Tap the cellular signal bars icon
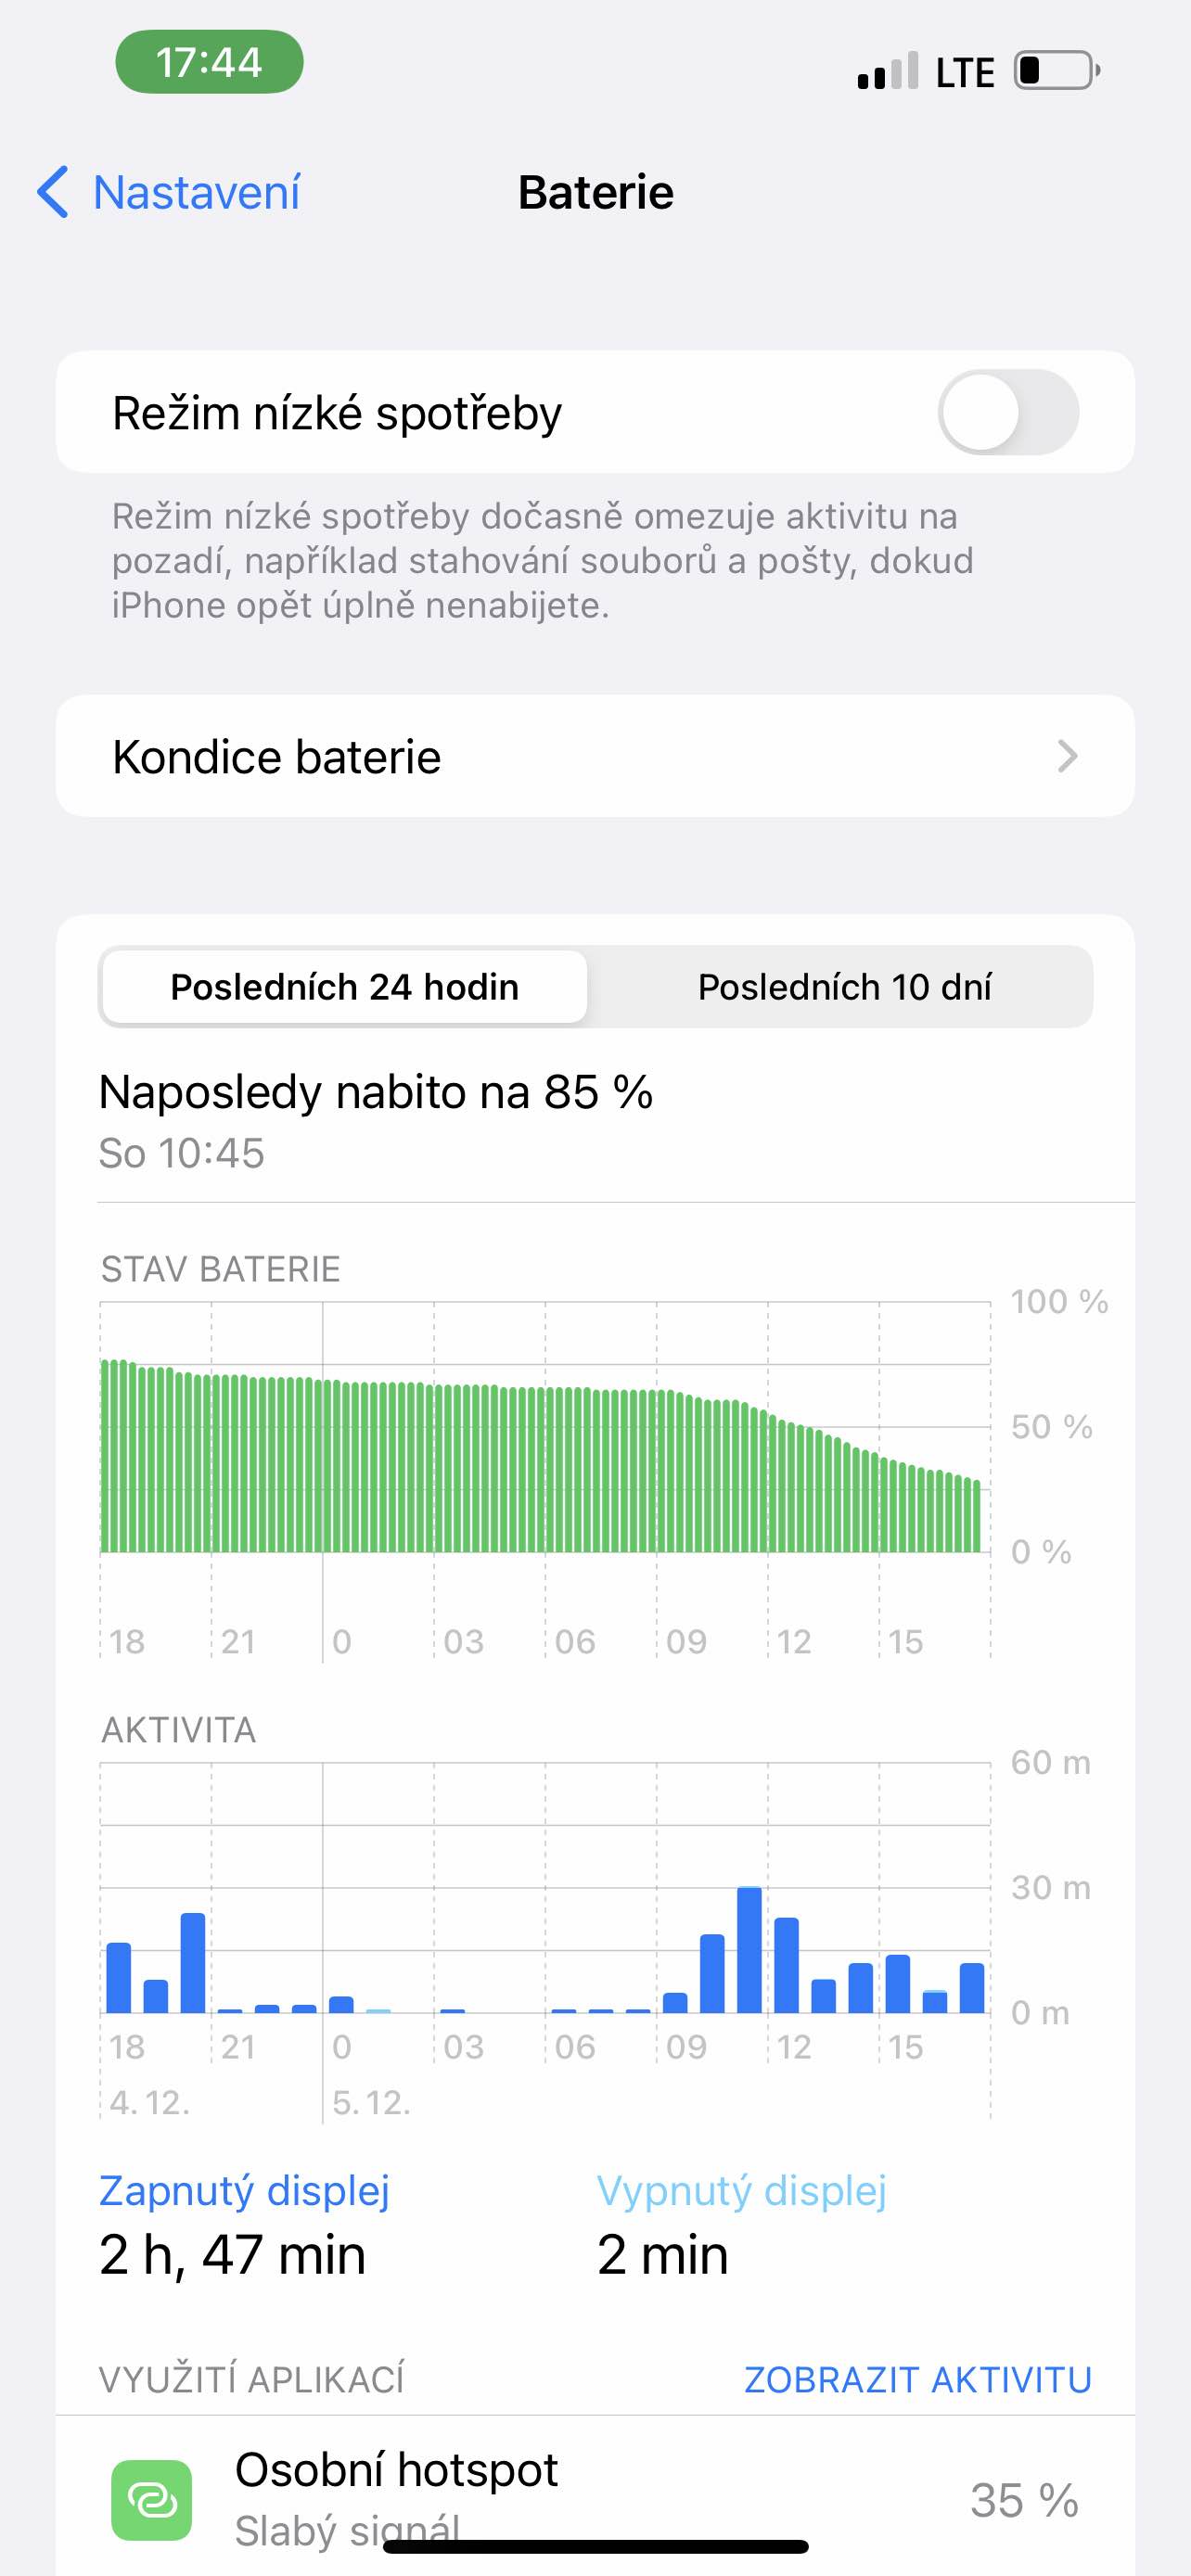This screenshot has width=1191, height=2576. click(x=887, y=72)
